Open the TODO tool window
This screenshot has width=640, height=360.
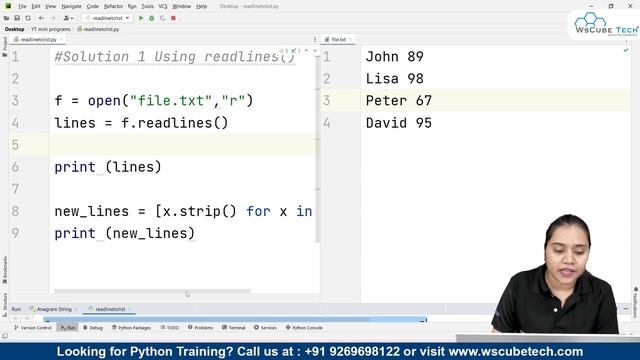(170, 328)
